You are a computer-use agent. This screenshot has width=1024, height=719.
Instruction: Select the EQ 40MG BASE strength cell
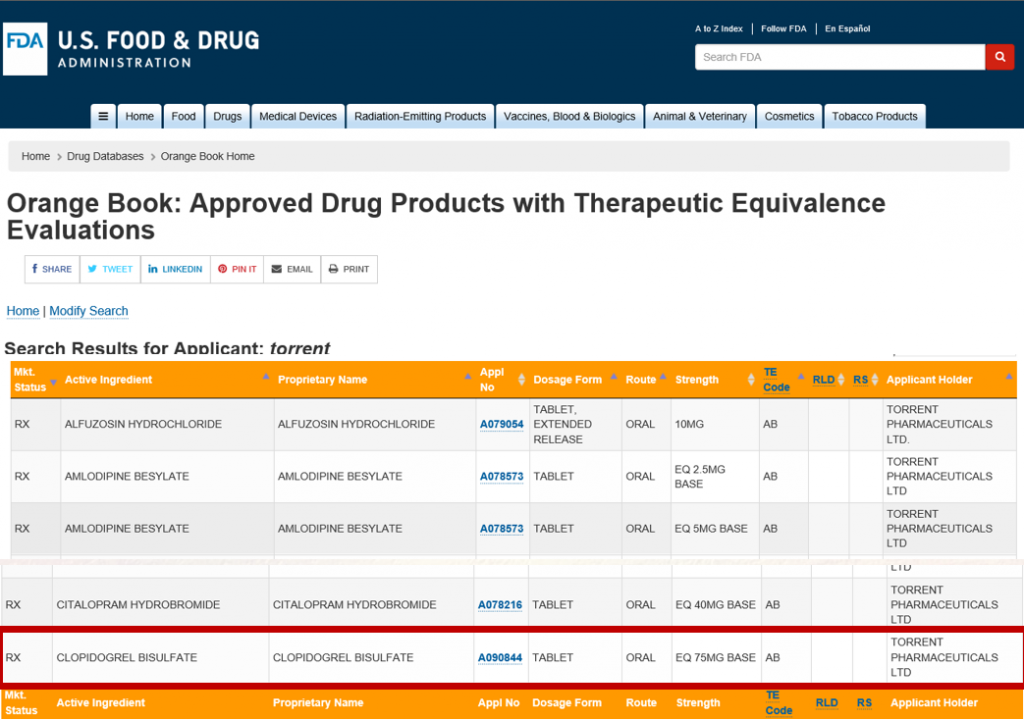click(715, 605)
